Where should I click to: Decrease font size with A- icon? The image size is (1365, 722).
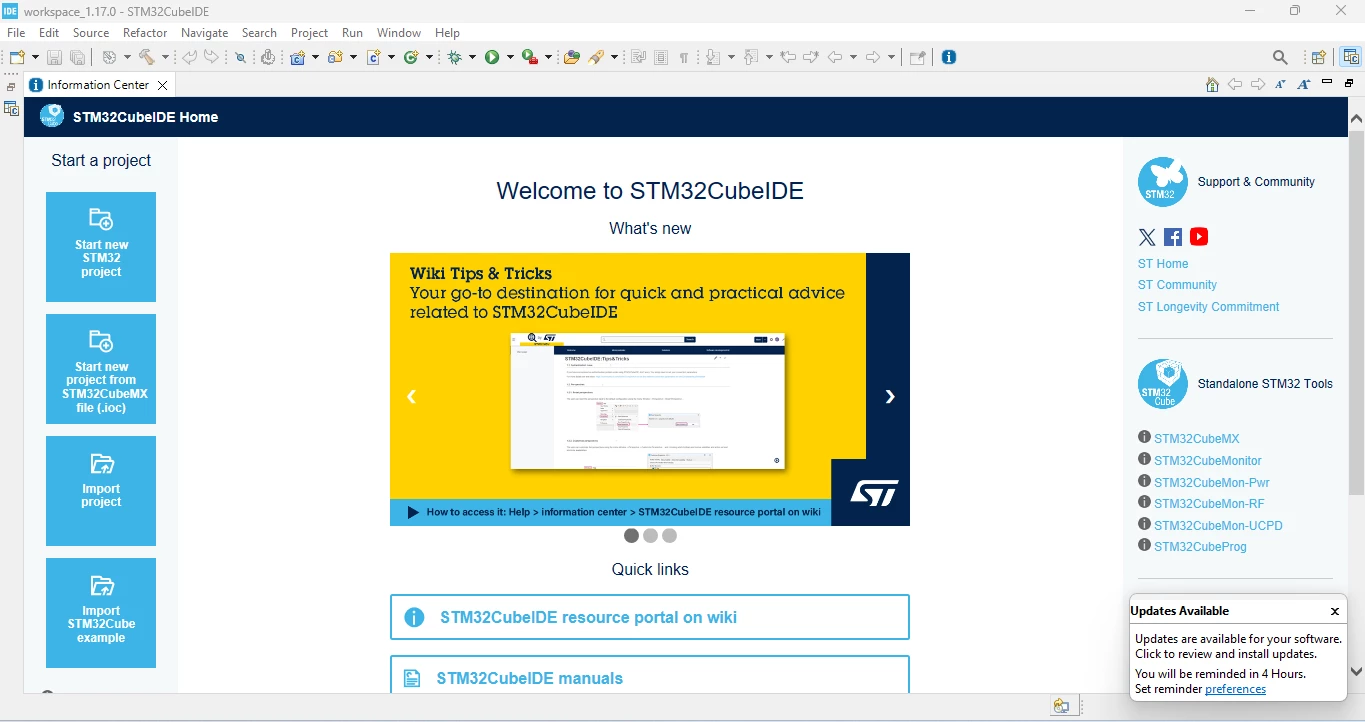[1281, 85]
